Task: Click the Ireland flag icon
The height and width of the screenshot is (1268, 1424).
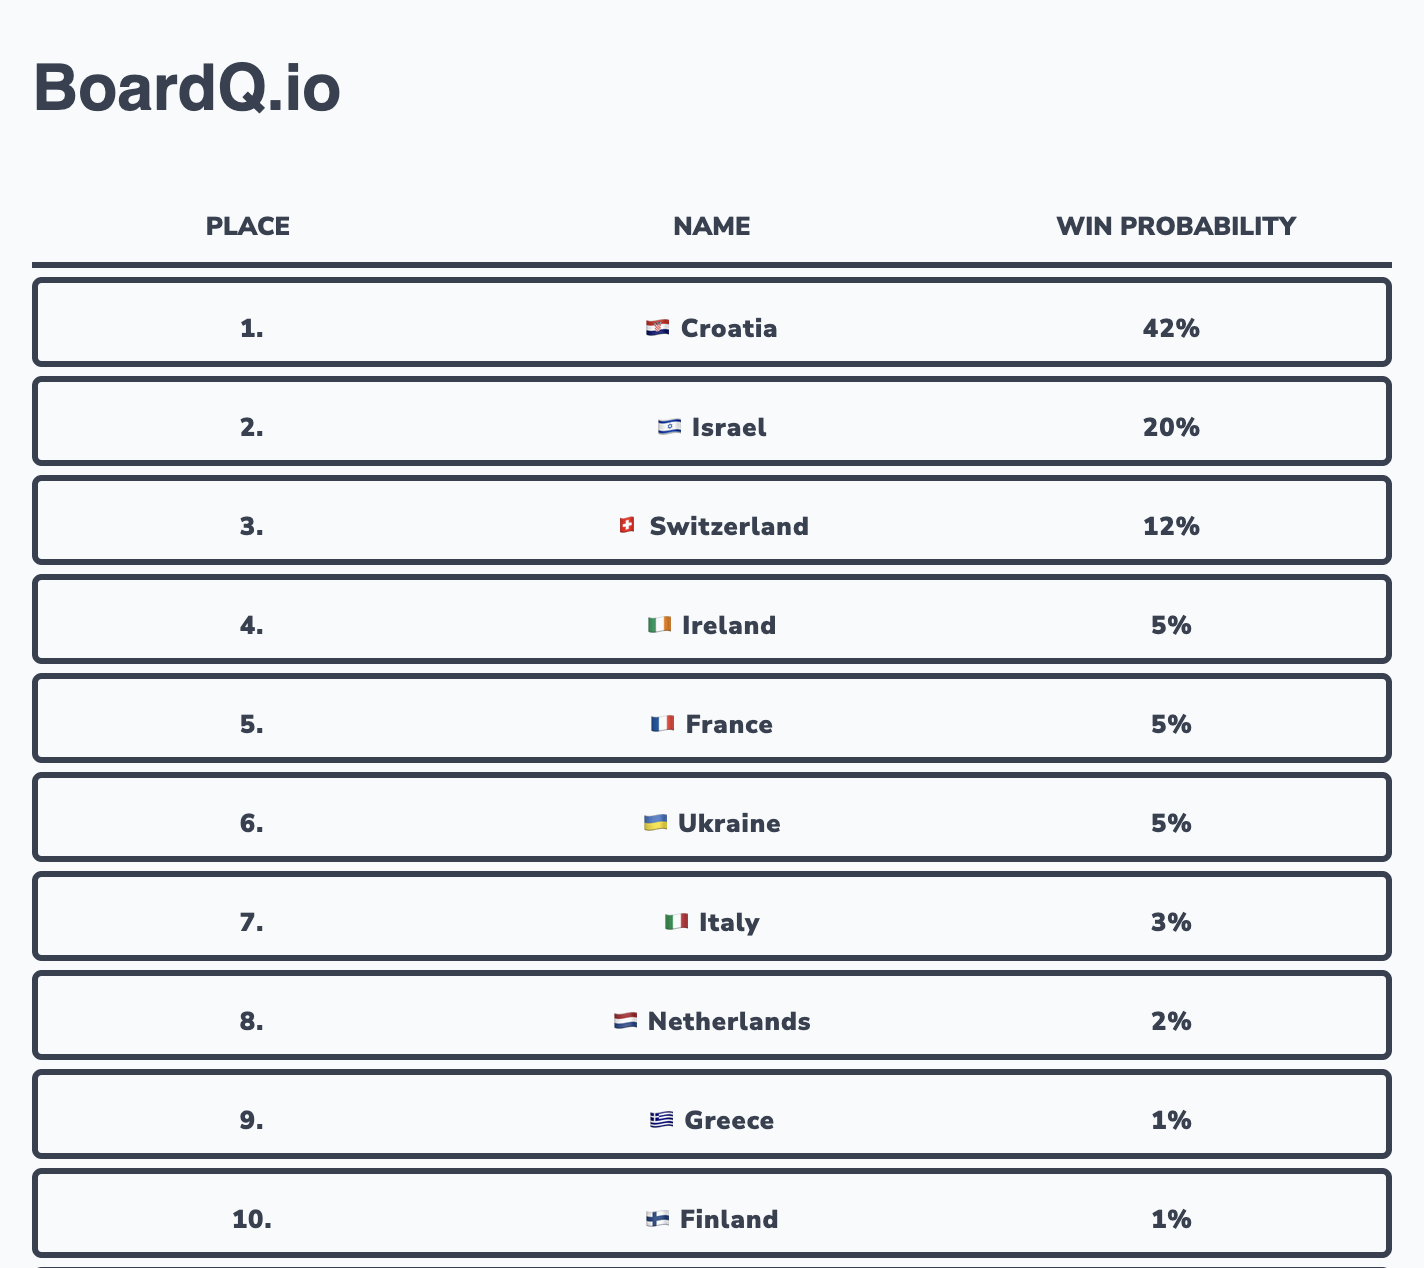Action: pyautogui.click(x=659, y=625)
